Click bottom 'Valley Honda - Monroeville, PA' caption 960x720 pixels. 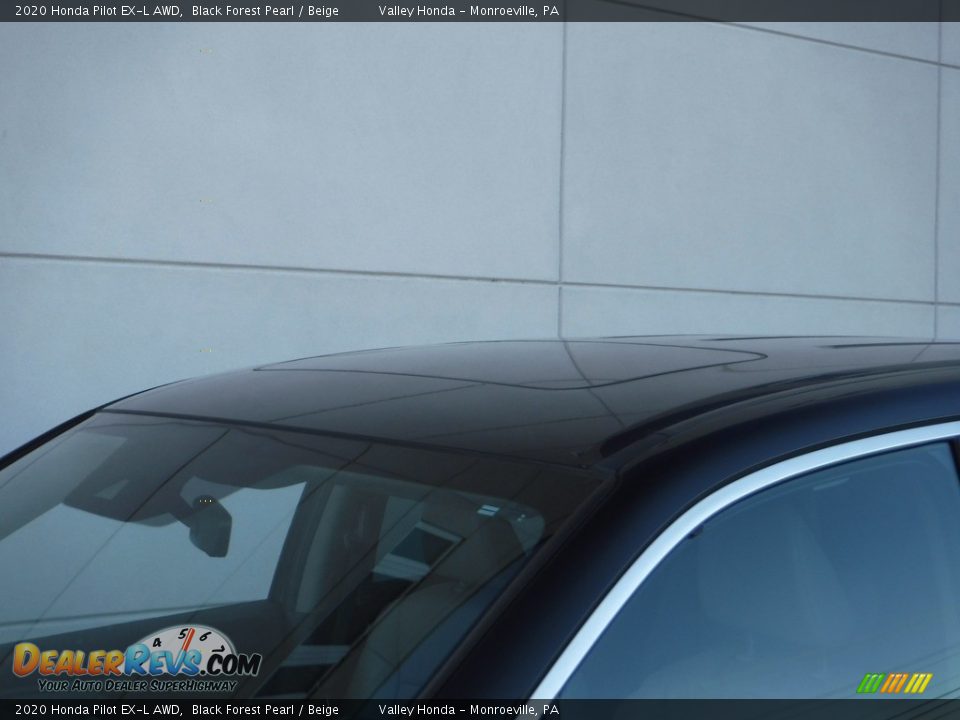(x=468, y=710)
